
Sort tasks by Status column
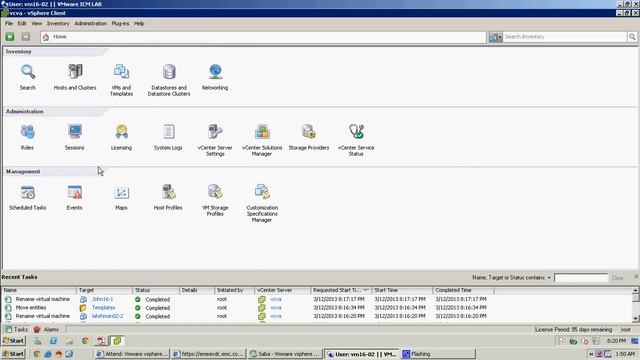(156, 290)
